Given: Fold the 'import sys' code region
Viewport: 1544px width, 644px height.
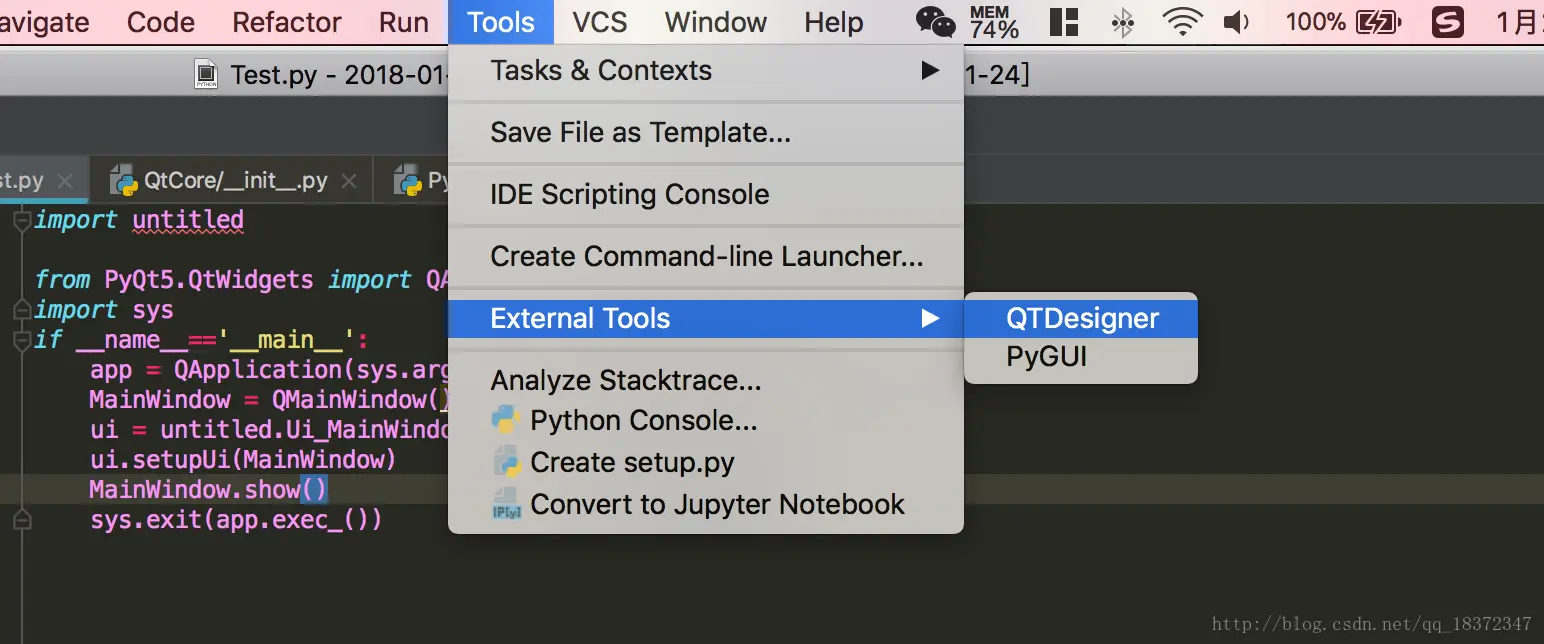Looking at the screenshot, I should pyautogui.click(x=22, y=310).
